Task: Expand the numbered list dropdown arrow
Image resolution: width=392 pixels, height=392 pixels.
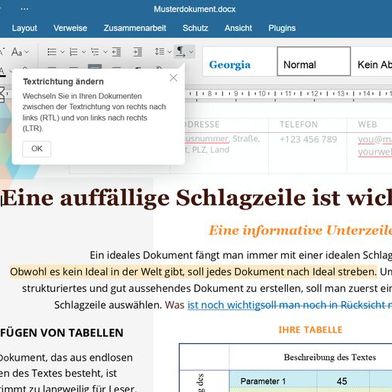Action: coord(84,52)
